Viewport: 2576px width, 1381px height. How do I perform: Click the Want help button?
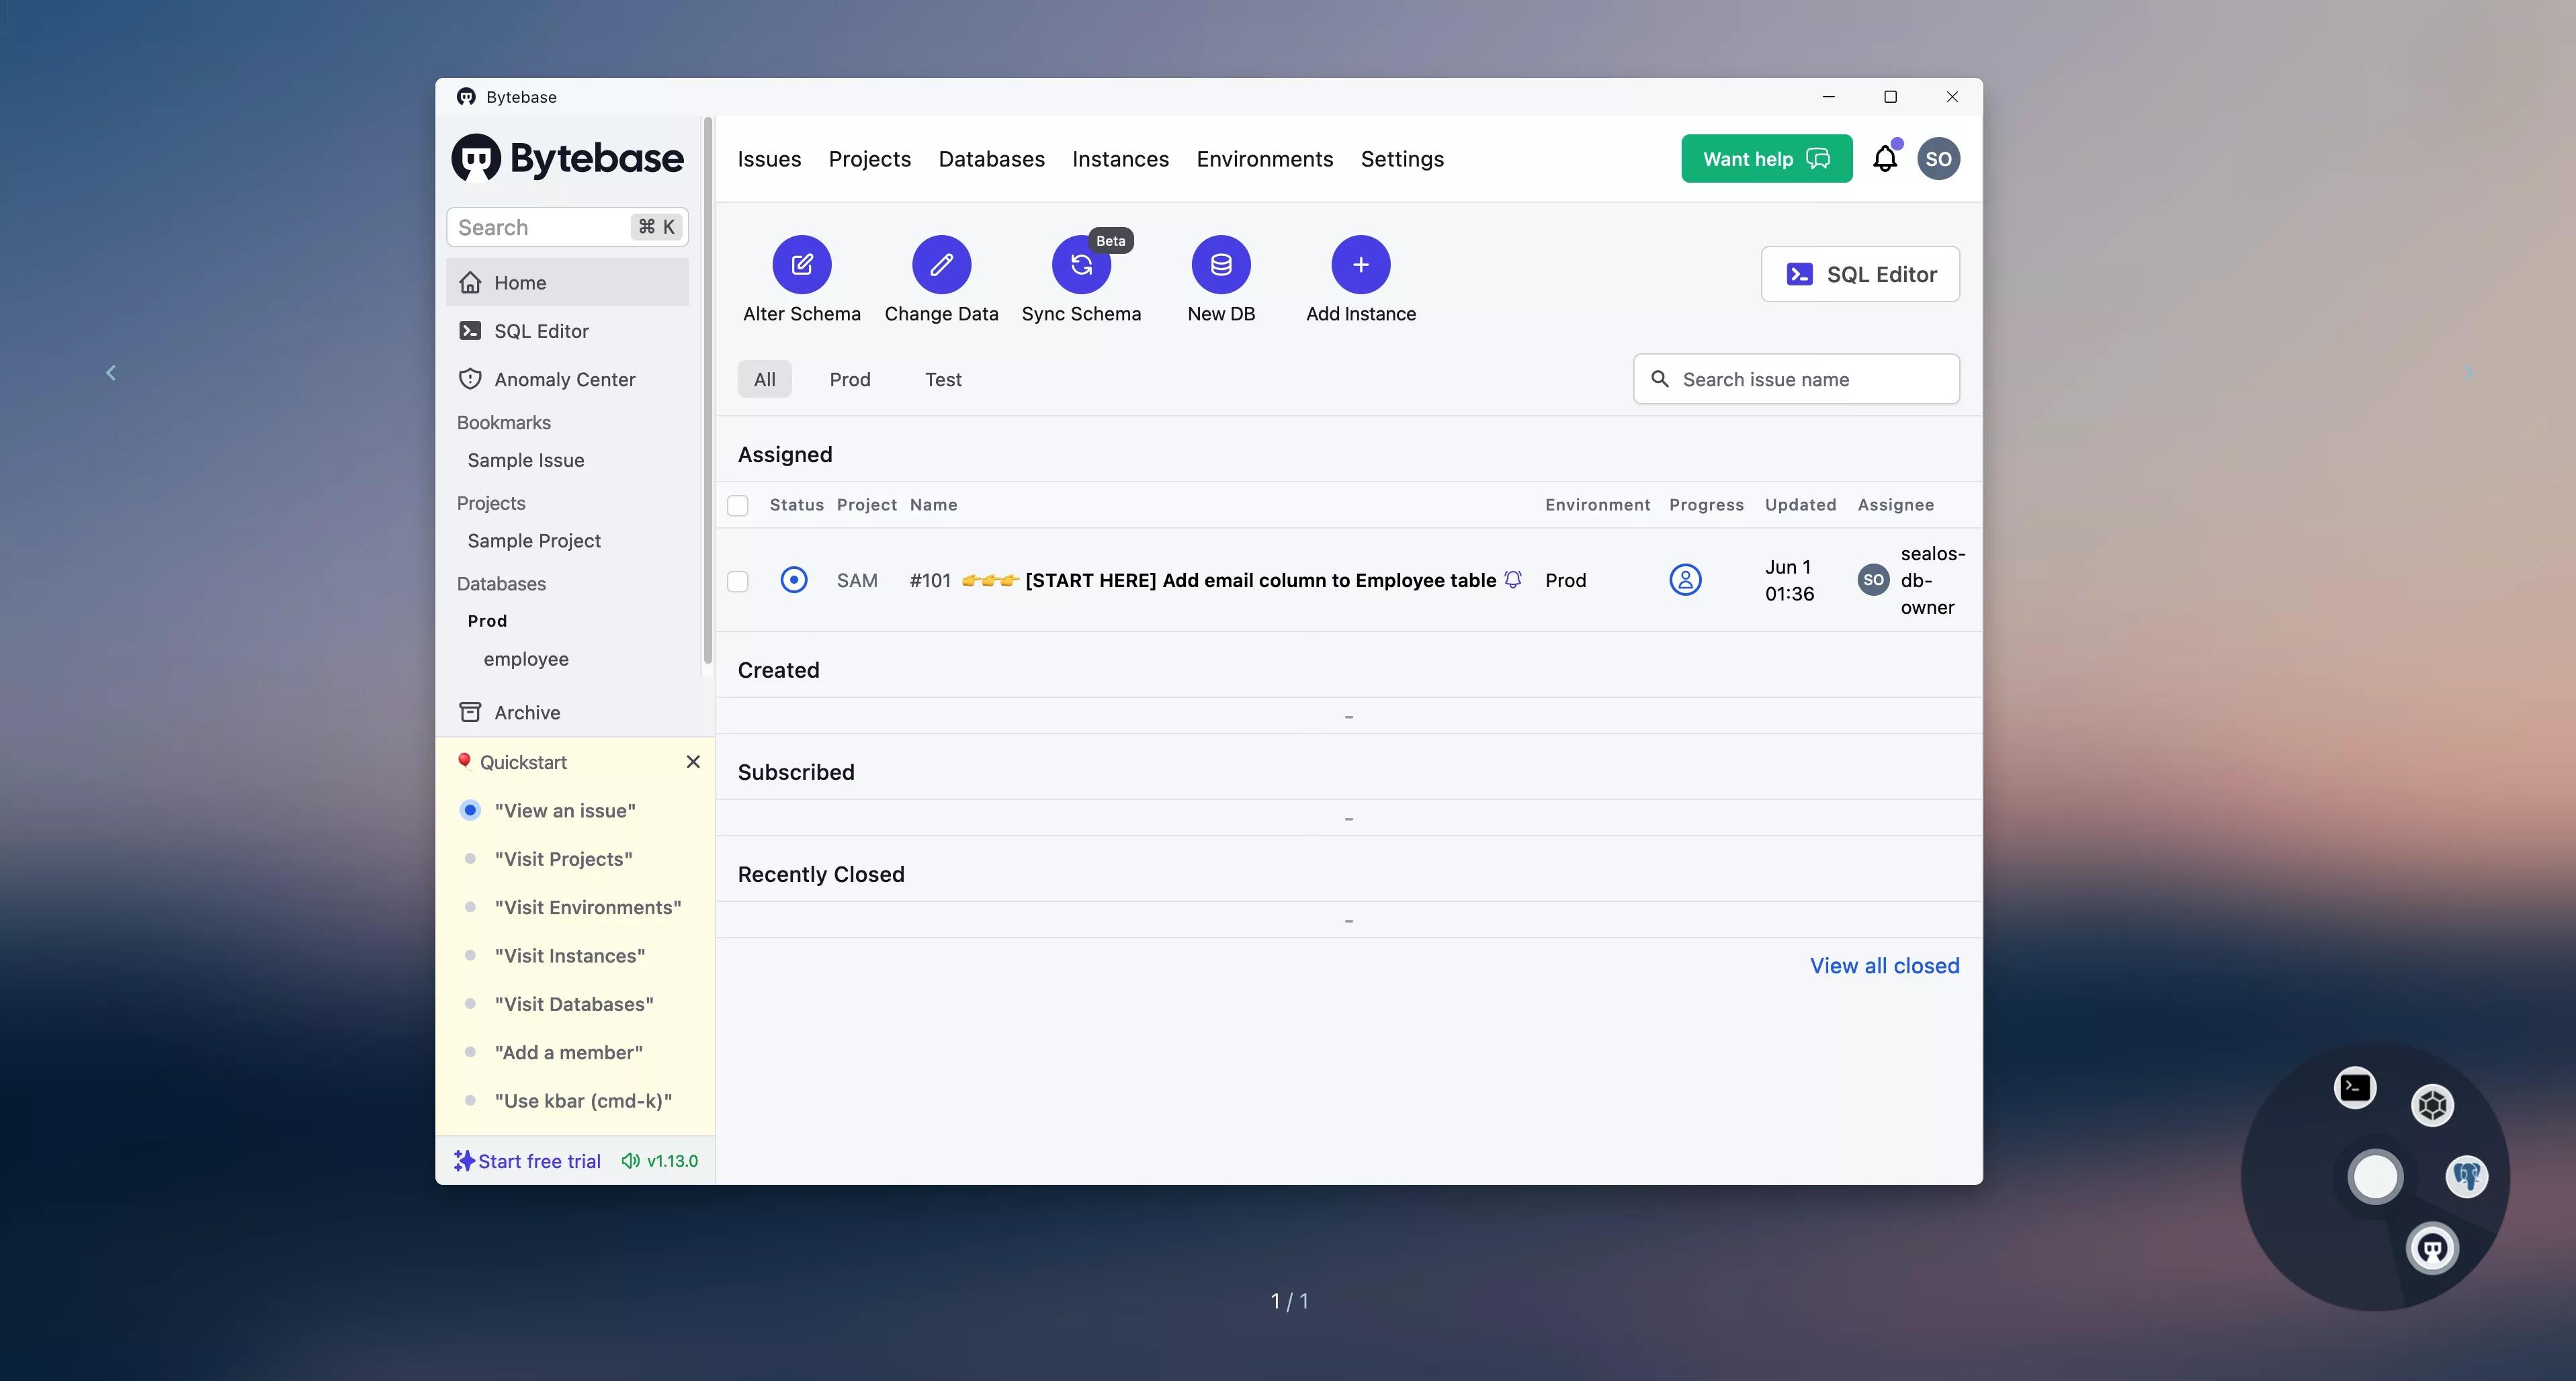click(1766, 159)
